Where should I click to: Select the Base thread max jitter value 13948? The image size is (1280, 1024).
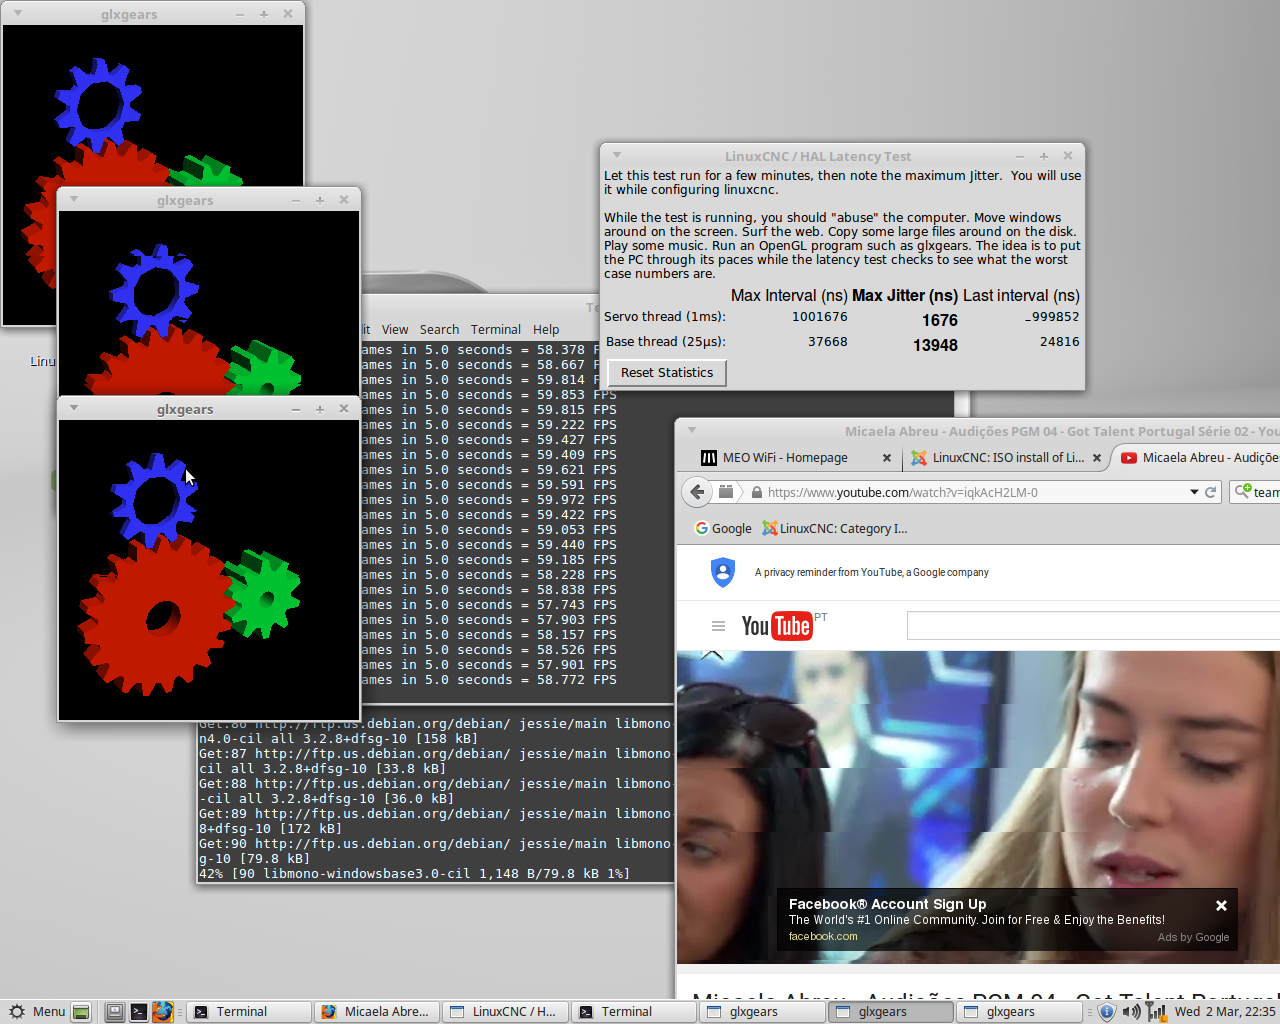point(935,345)
